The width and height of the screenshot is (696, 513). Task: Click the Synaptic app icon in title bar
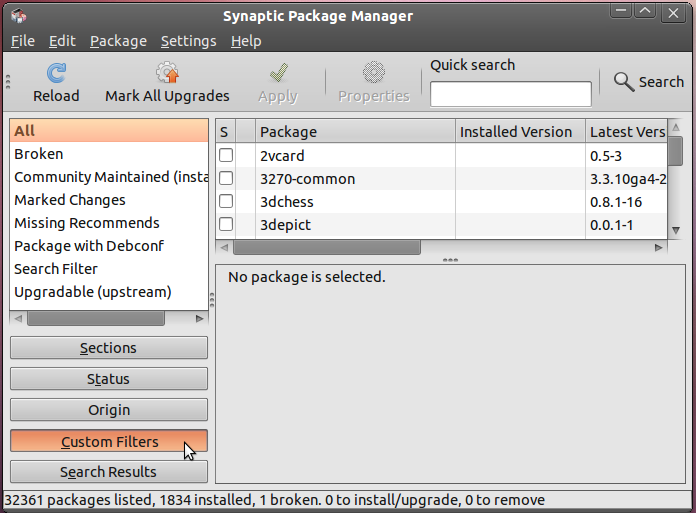click(x=19, y=16)
